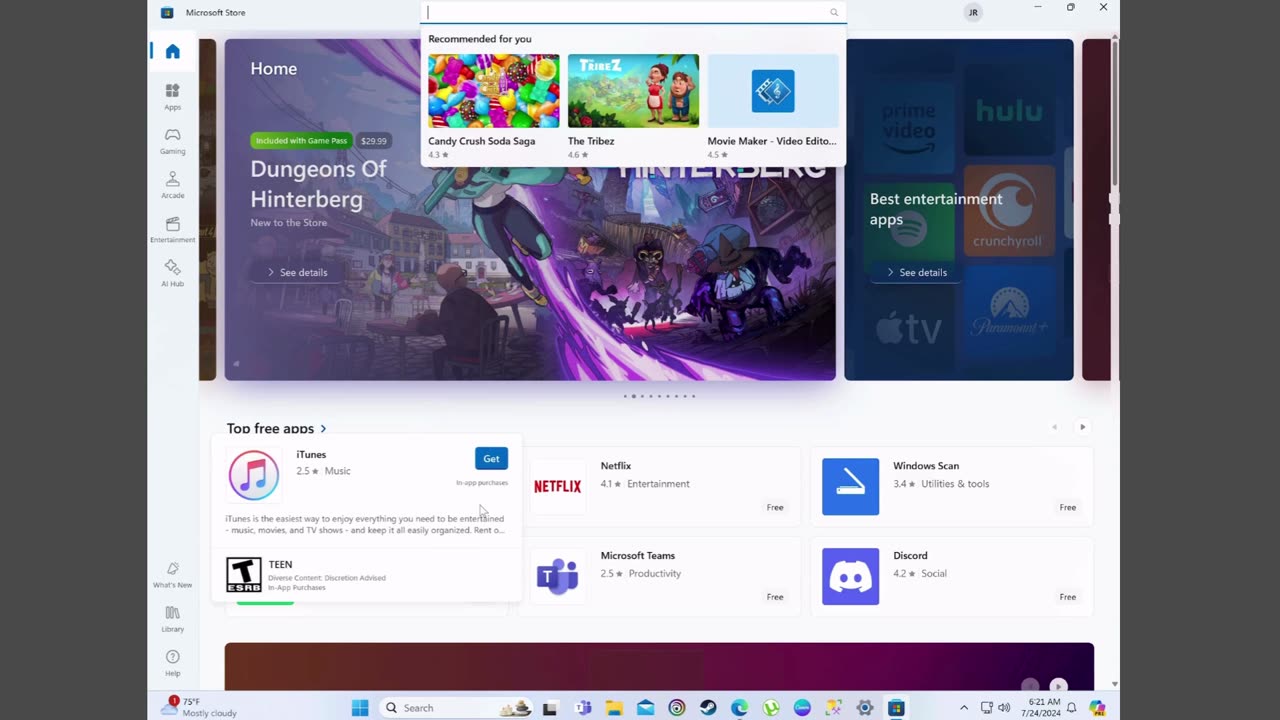Click the iTunes description text
The image size is (1280, 720).
tap(365, 524)
